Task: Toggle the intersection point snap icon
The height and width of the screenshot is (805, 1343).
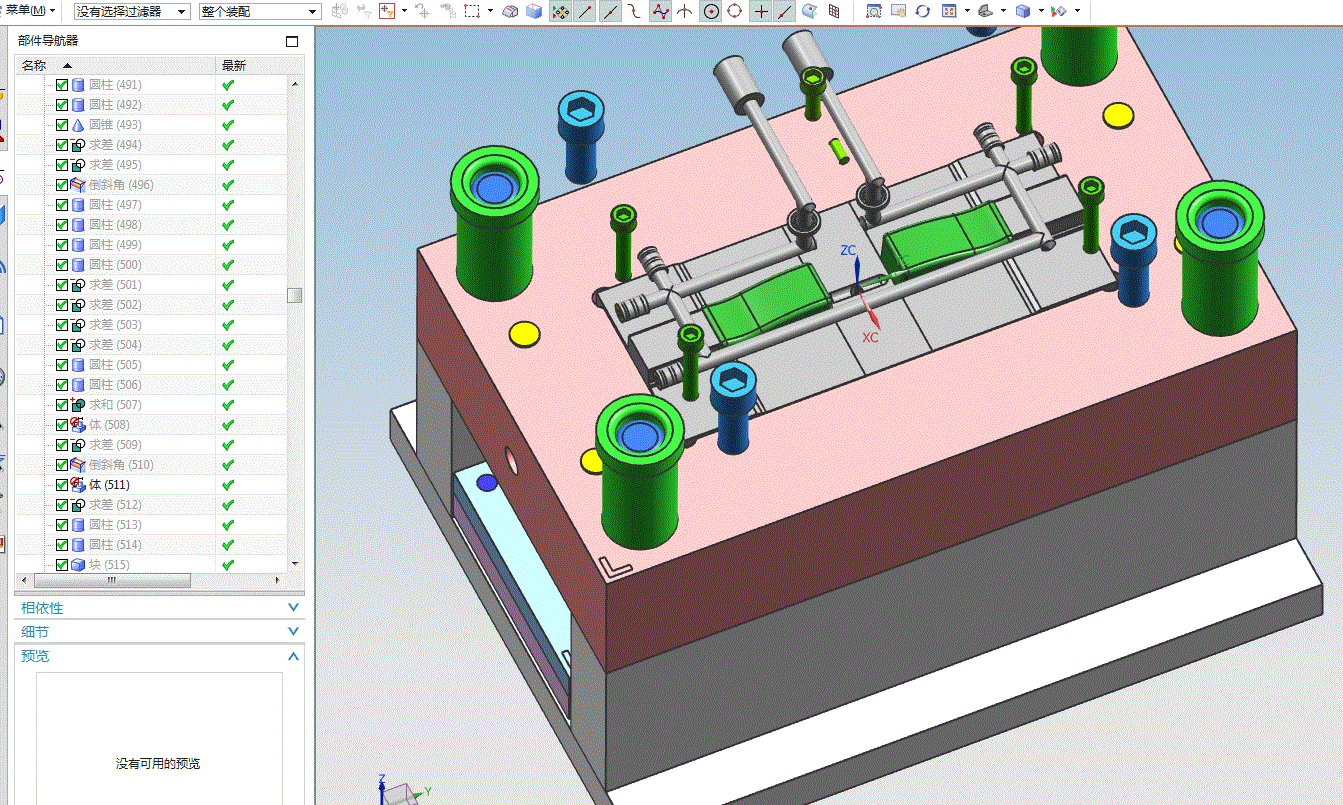Action: pyautogui.click(x=685, y=11)
